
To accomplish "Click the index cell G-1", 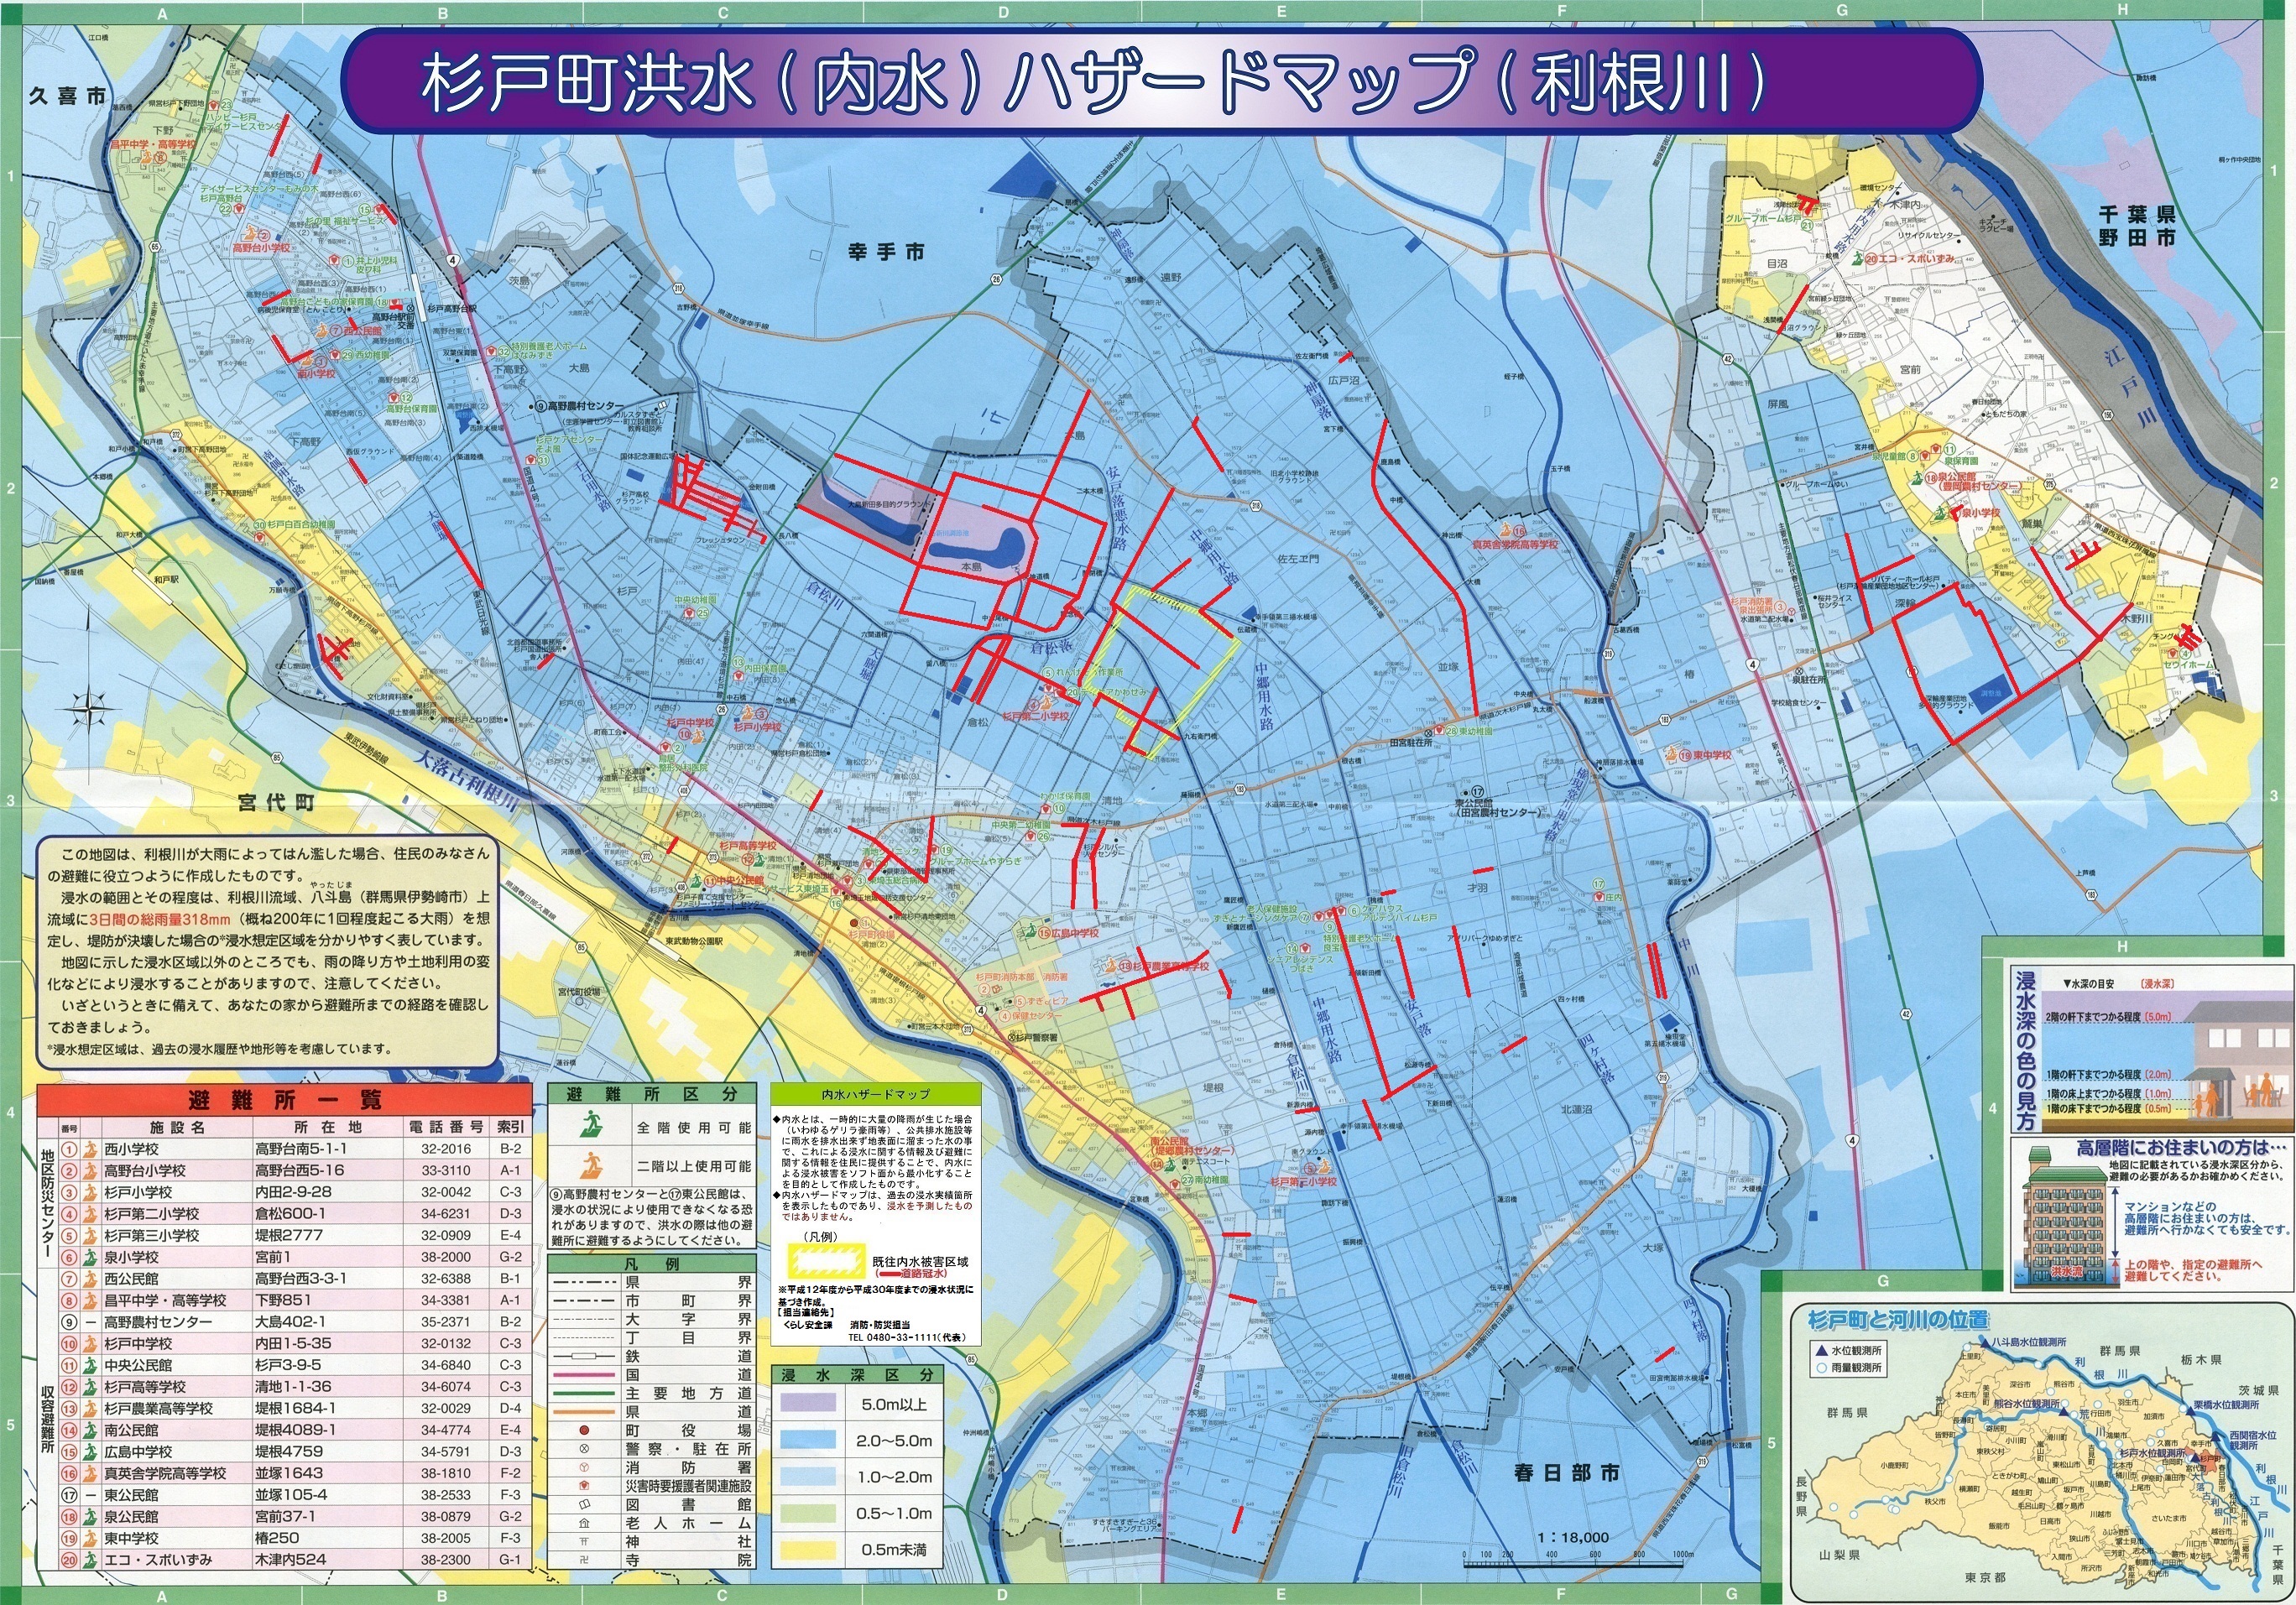I will pos(509,1560).
